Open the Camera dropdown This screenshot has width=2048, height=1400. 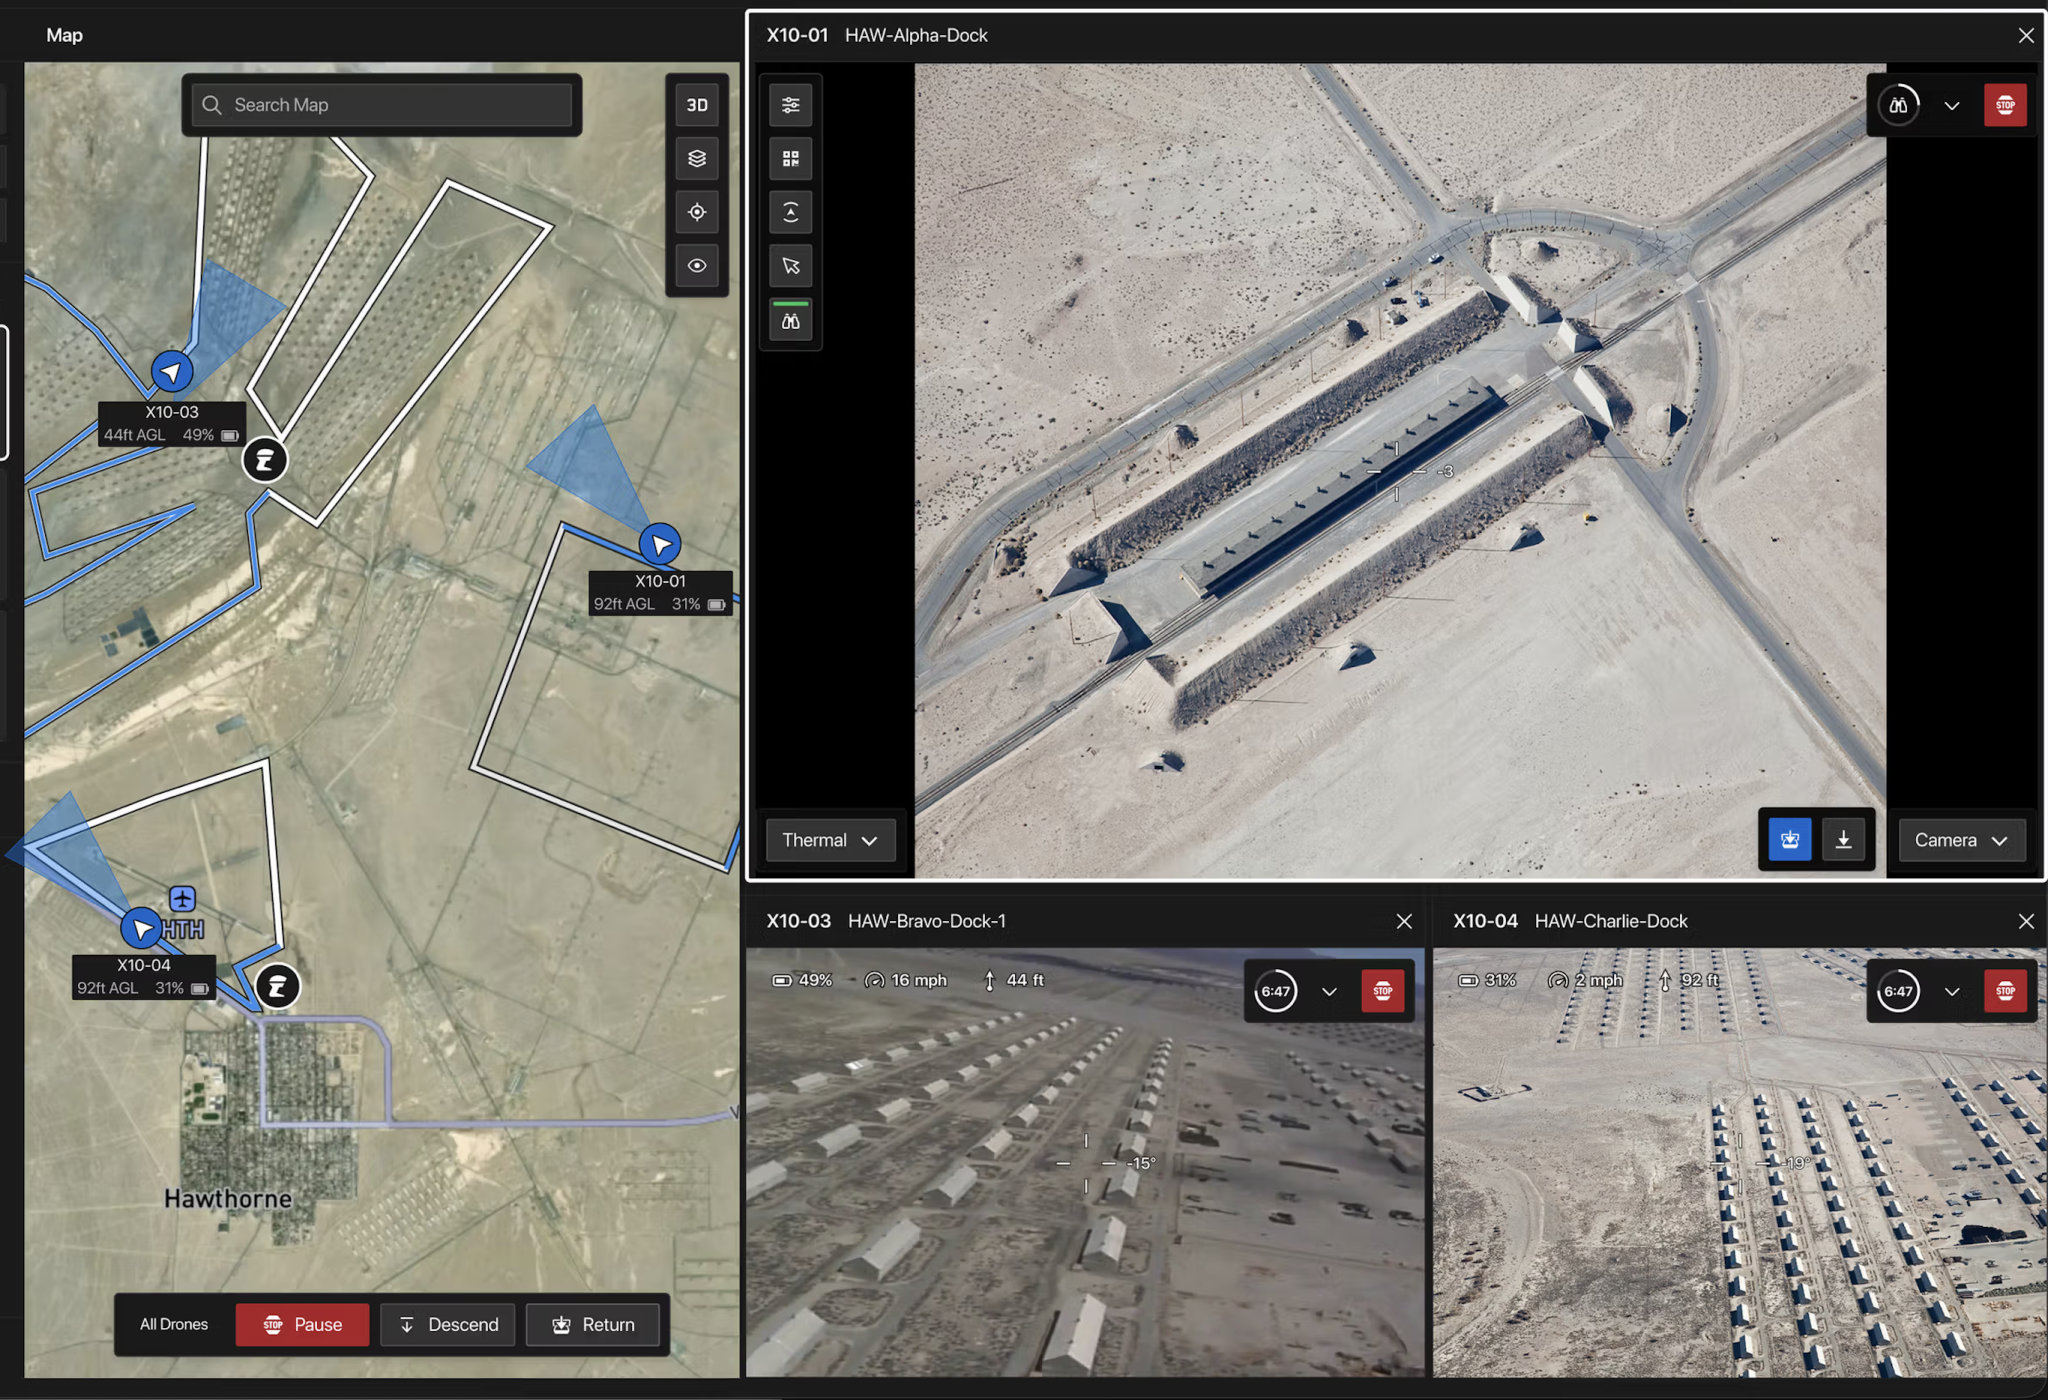[1961, 840]
